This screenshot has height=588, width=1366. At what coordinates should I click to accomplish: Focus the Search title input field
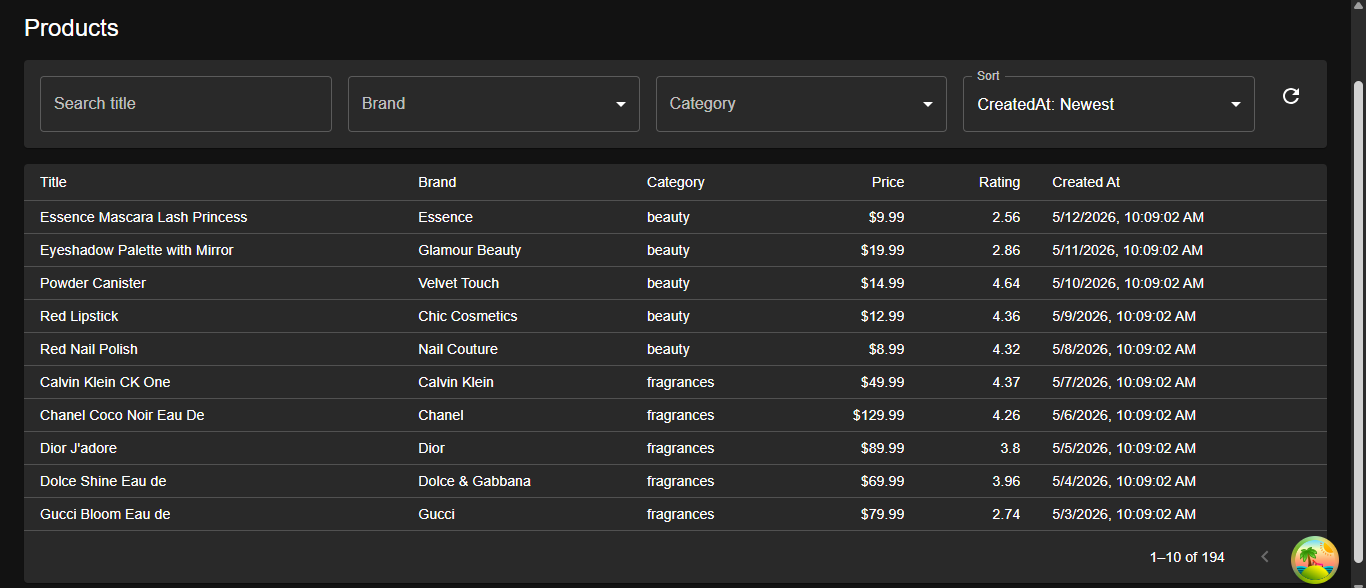pyautogui.click(x=186, y=104)
